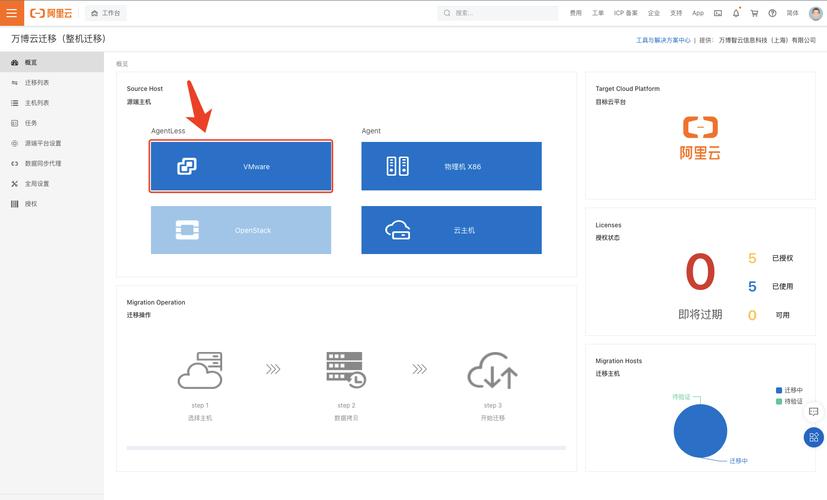Open the 费用 menu
827x500 pixels.
575,13
